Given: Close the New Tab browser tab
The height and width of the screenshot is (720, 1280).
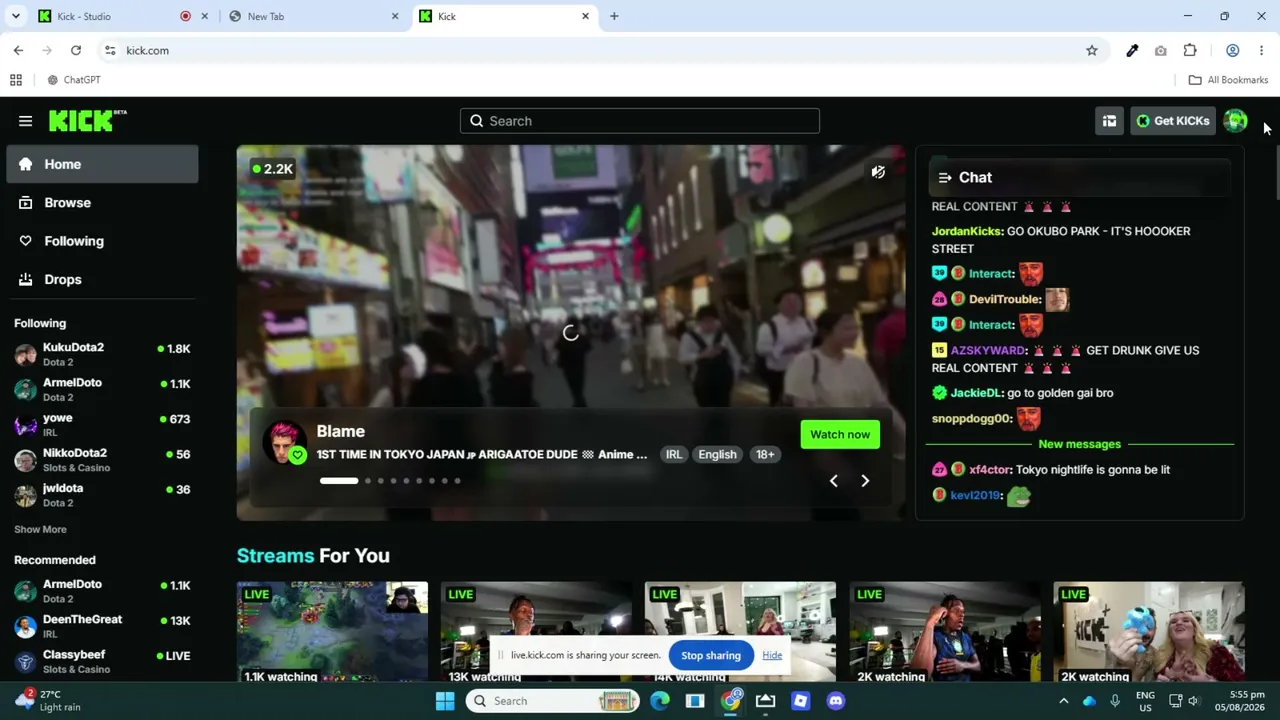Looking at the screenshot, I should [x=395, y=16].
